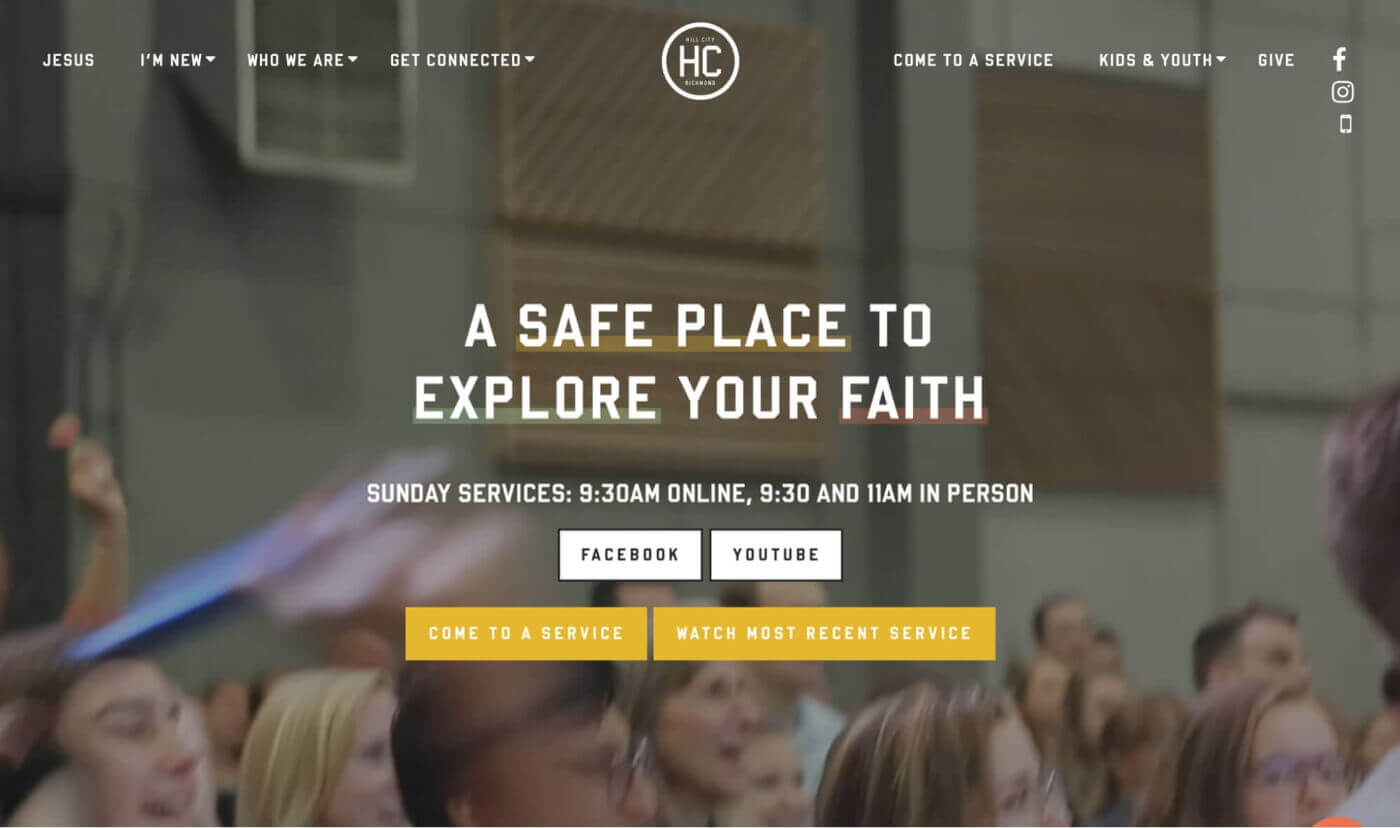
Task: Expand the Kids & Youth dropdown arrow
Action: 1221,60
